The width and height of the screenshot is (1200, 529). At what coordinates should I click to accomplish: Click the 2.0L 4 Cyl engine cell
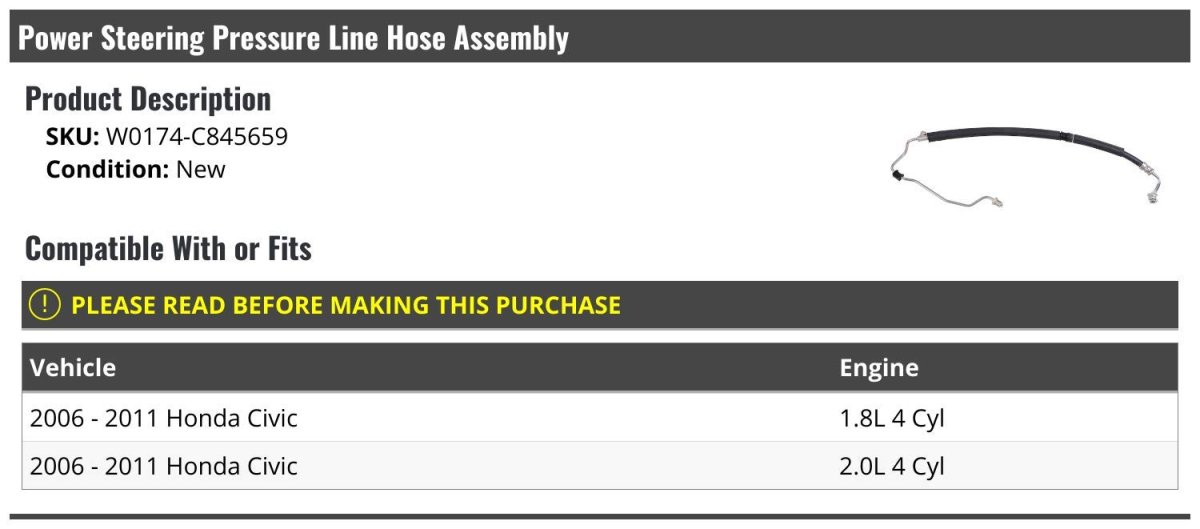click(891, 466)
